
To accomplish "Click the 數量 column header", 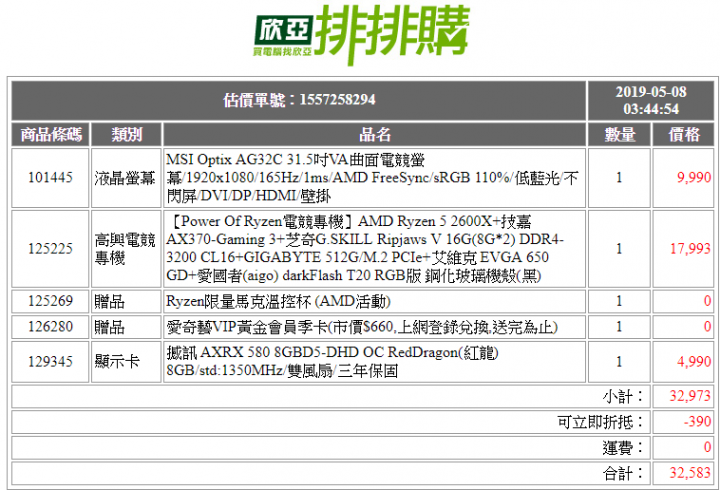I will point(619,135).
